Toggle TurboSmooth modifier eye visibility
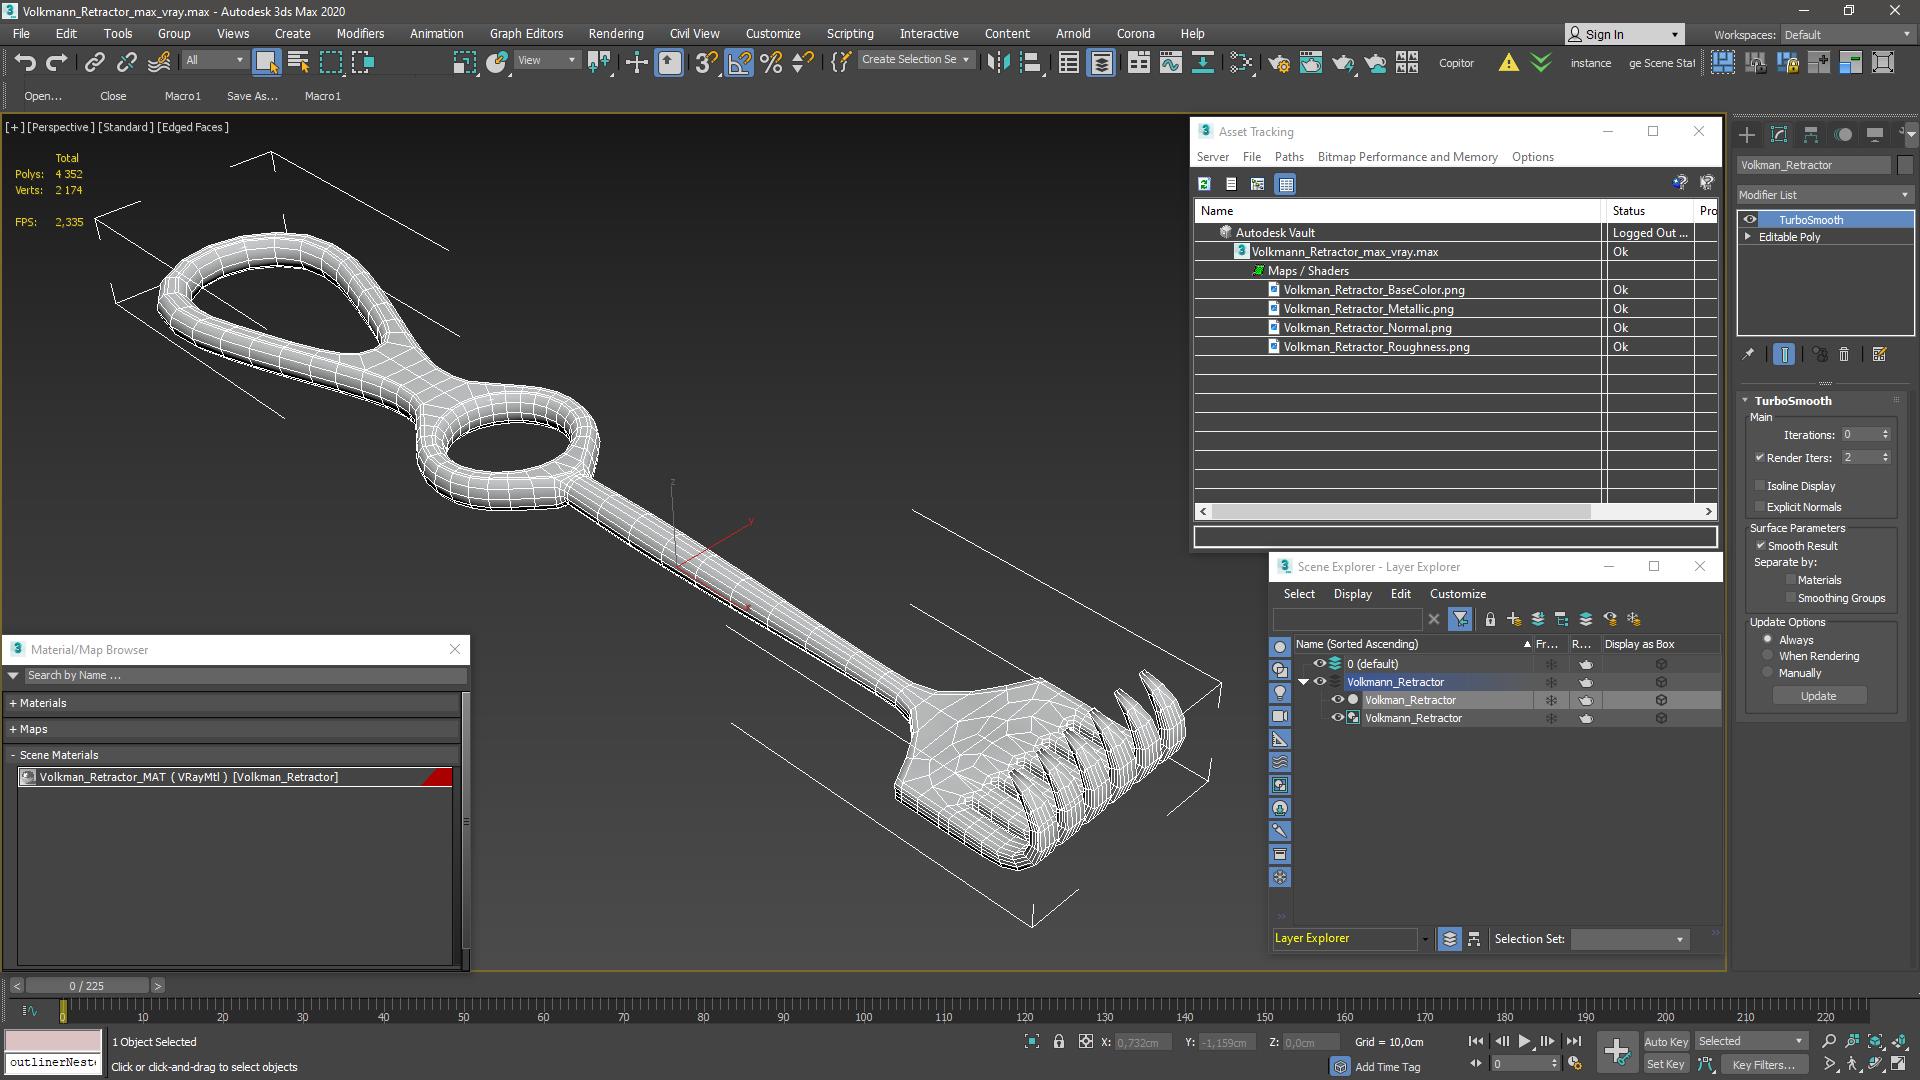This screenshot has width=1920, height=1080. coord(1749,219)
